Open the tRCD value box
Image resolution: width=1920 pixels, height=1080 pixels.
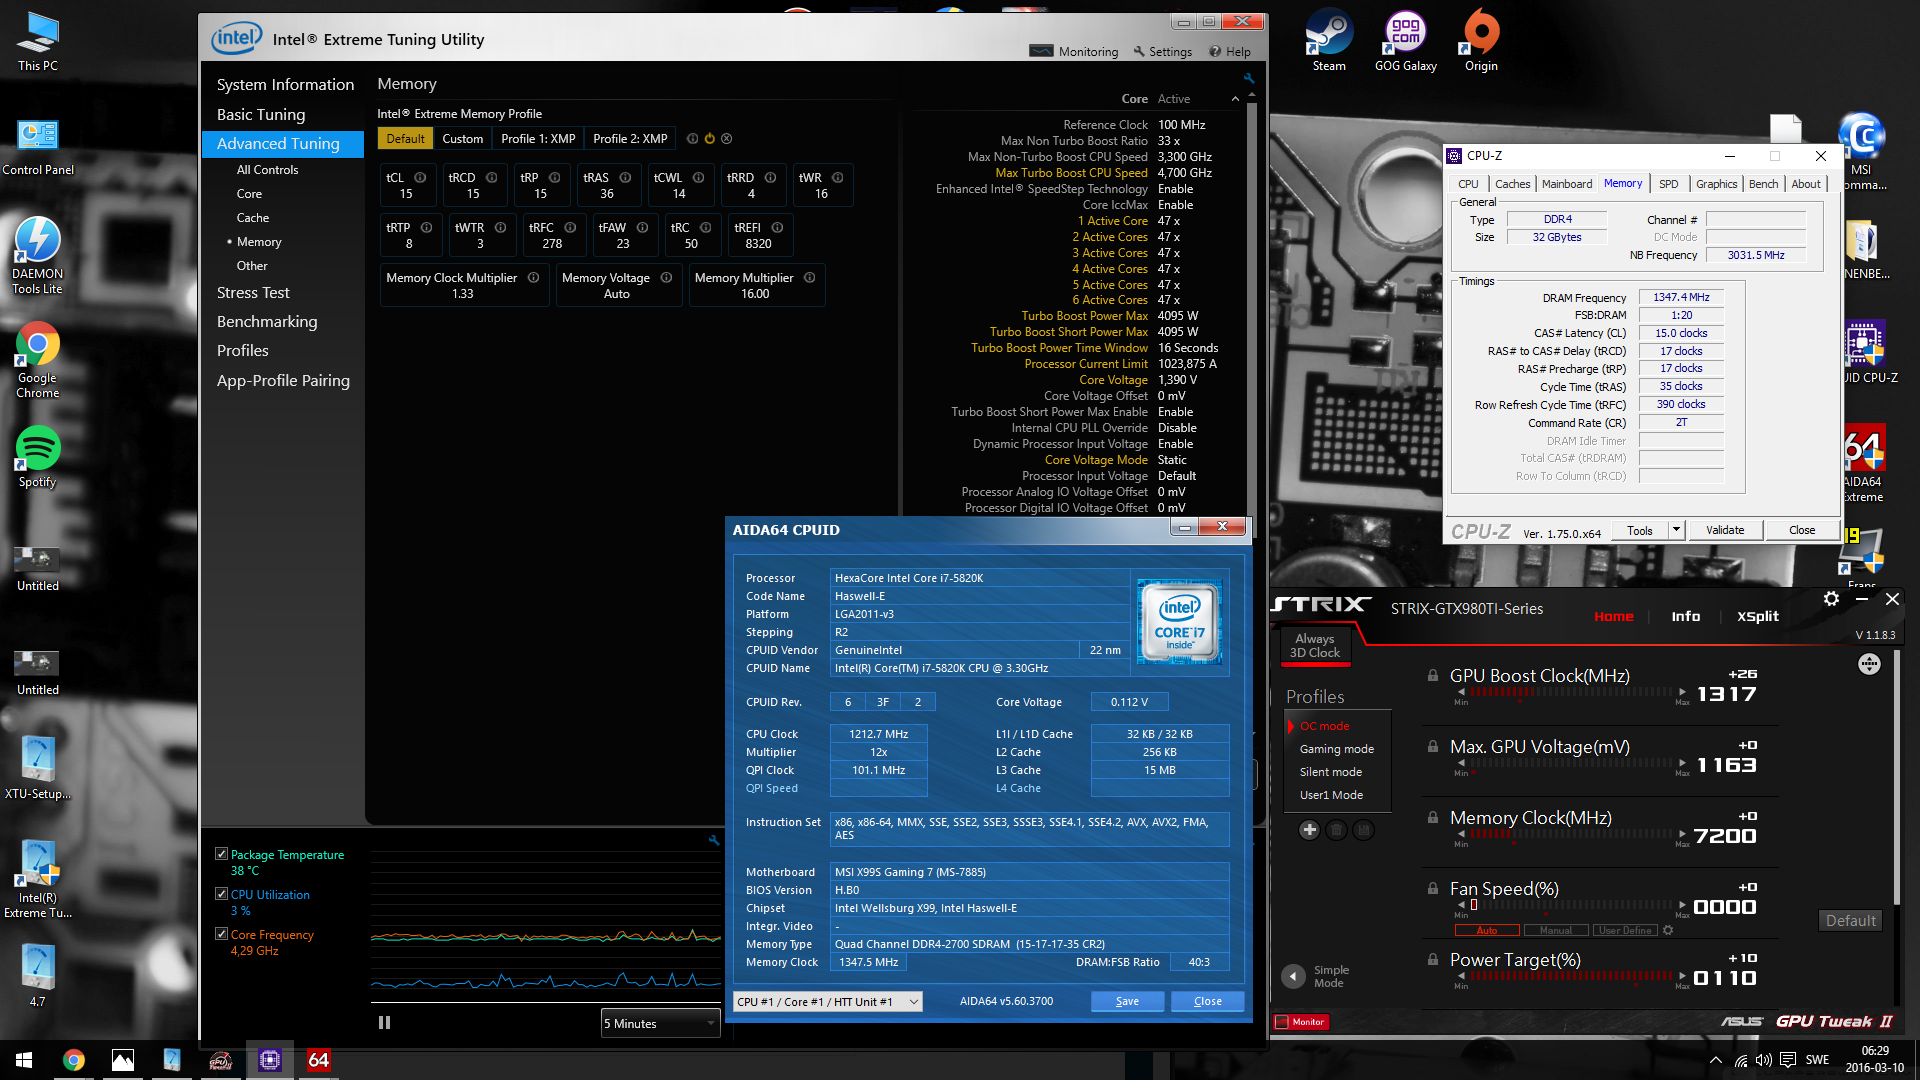473,185
